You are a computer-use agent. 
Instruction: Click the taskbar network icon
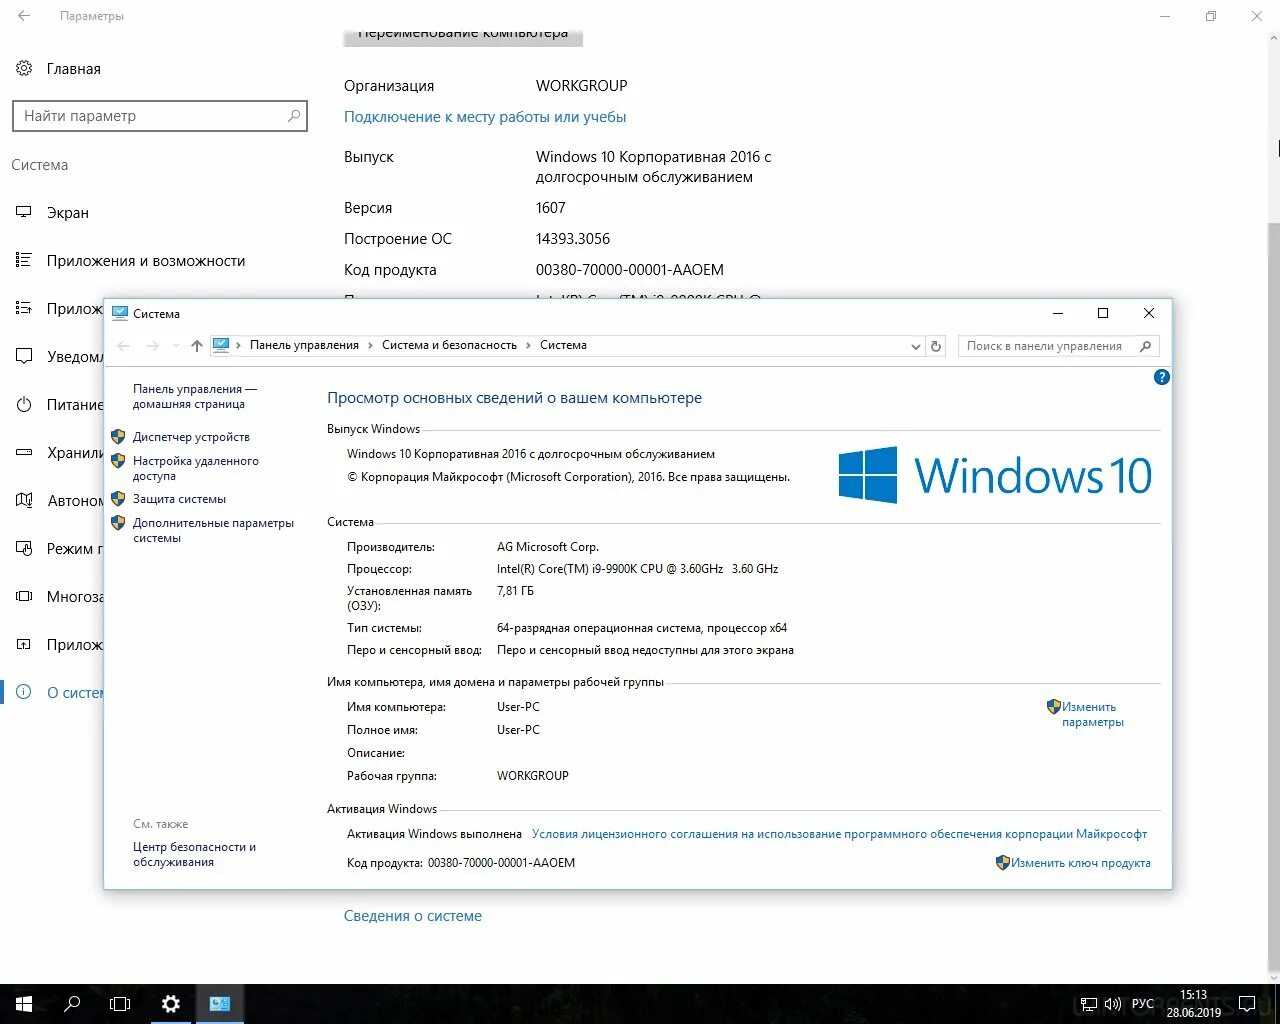[1089, 1004]
